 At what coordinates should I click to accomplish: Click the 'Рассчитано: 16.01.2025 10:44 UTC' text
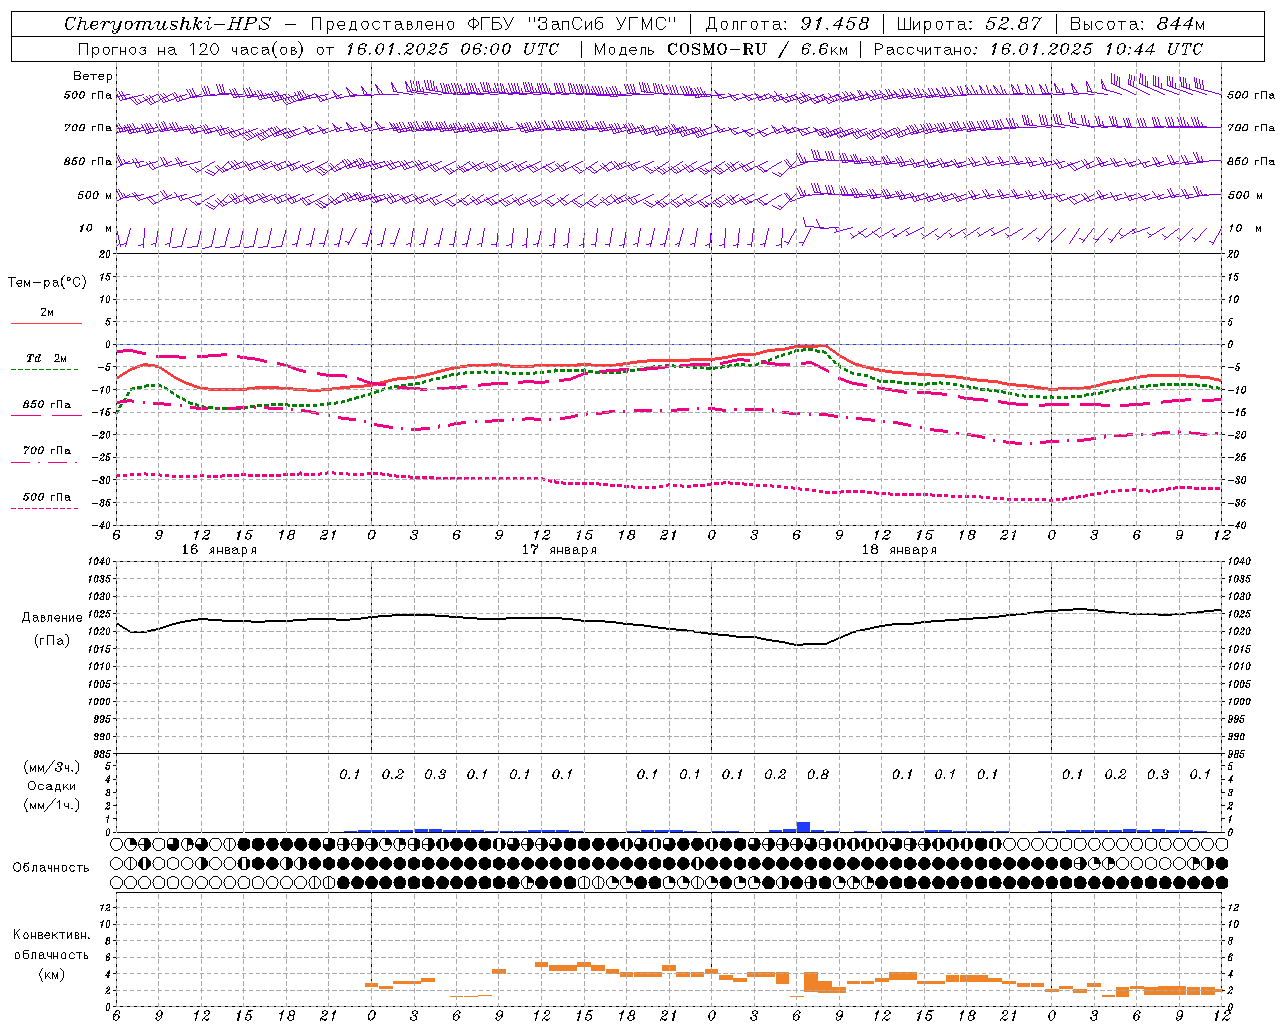click(x=1038, y=49)
